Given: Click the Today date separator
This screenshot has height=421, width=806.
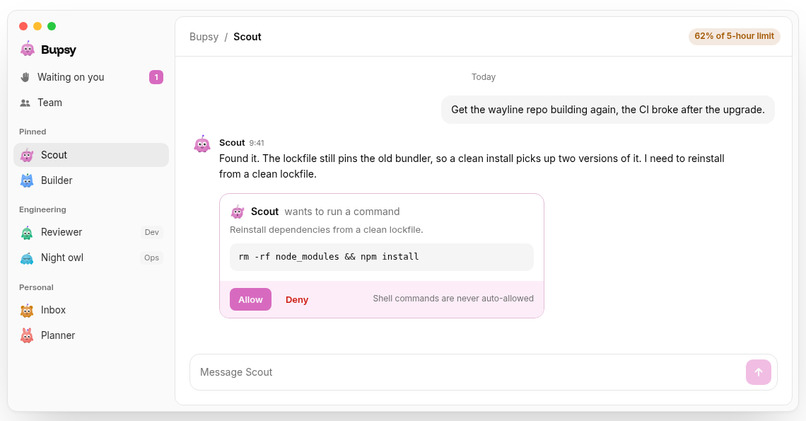Looking at the screenshot, I should [x=484, y=77].
